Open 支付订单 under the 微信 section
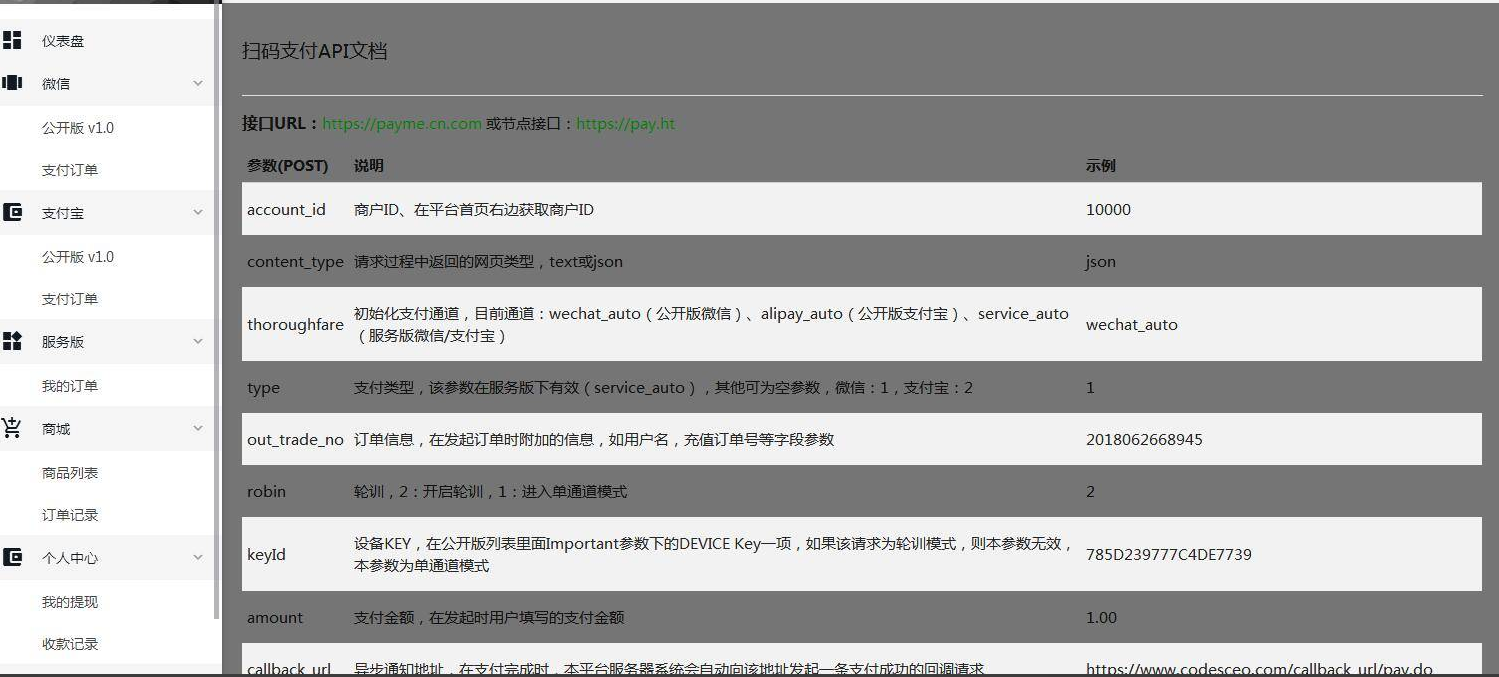Image resolution: width=1499 pixels, height=677 pixels. coord(70,170)
